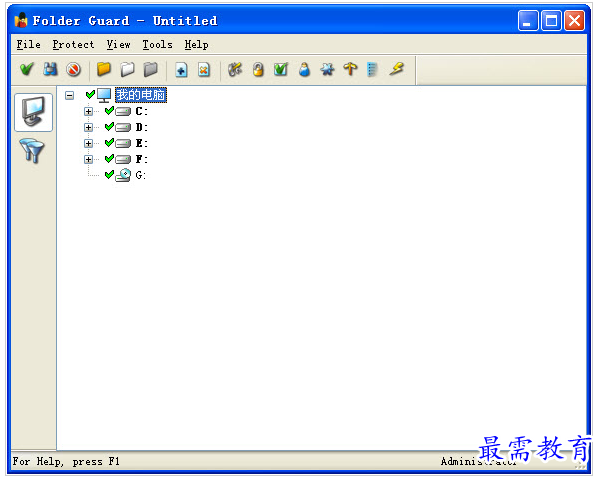Click the green check on drive F:
Screen dimensions: 600x480
click(109, 158)
